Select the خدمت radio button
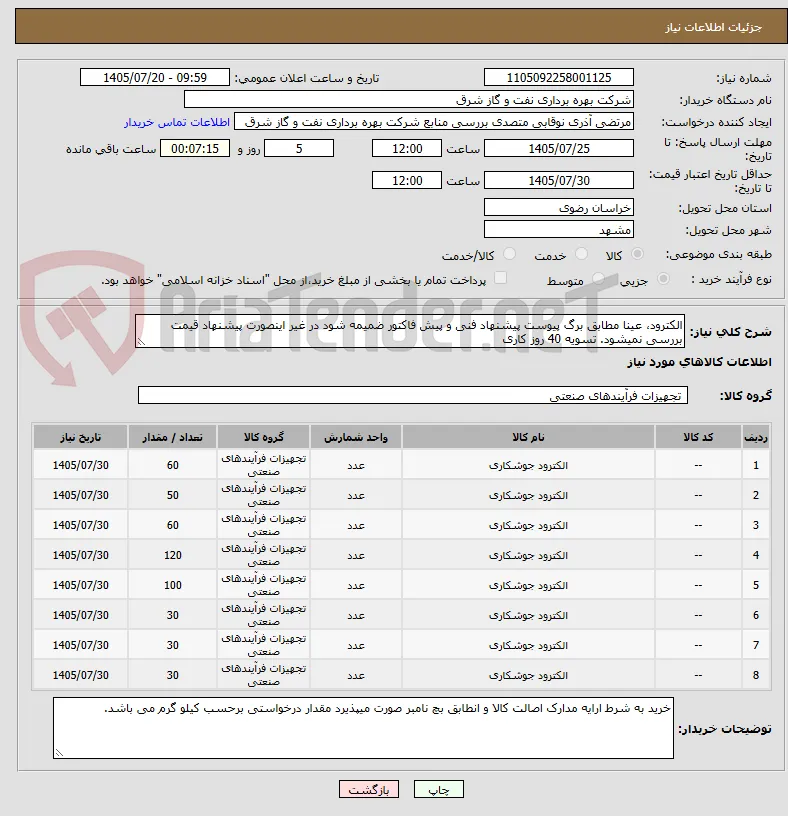788x816 pixels. click(x=581, y=254)
